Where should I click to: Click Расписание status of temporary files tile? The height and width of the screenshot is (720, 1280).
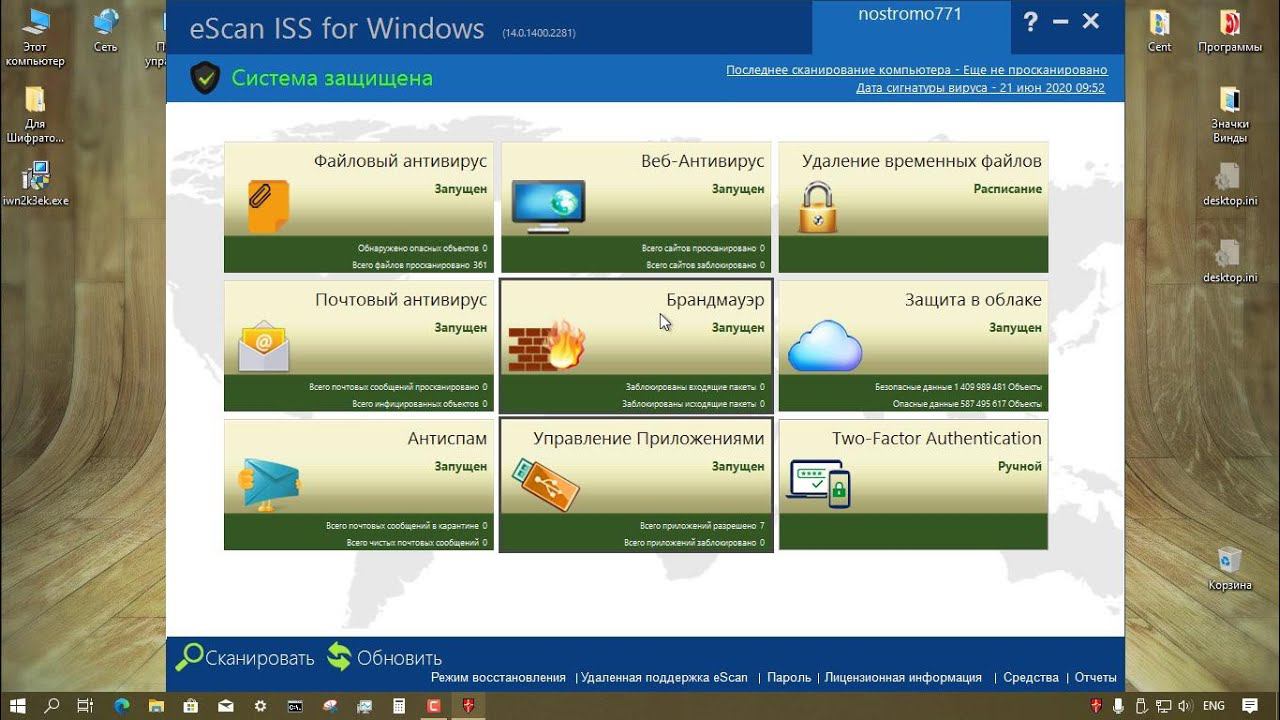1008,189
